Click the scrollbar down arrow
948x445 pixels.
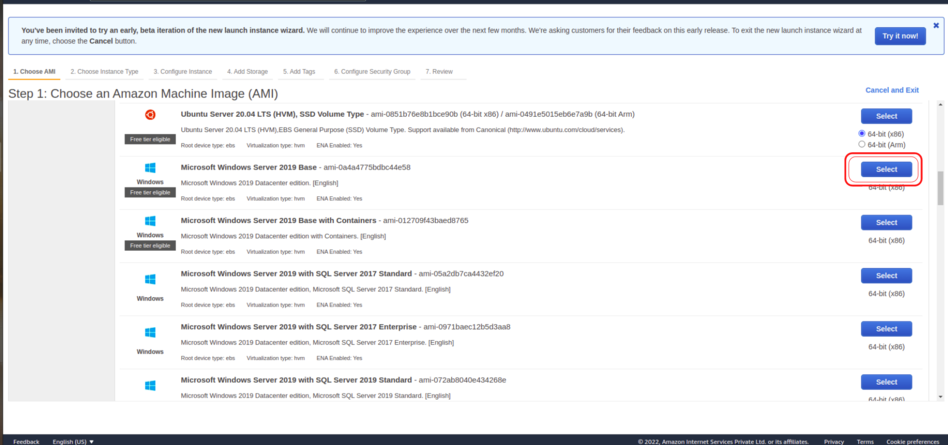tap(940, 397)
